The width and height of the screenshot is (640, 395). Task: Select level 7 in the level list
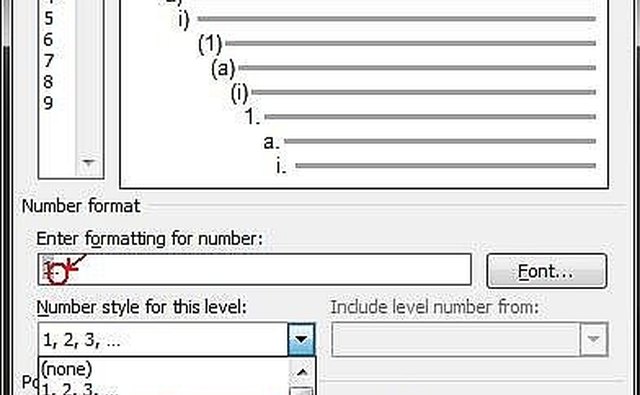click(48, 61)
